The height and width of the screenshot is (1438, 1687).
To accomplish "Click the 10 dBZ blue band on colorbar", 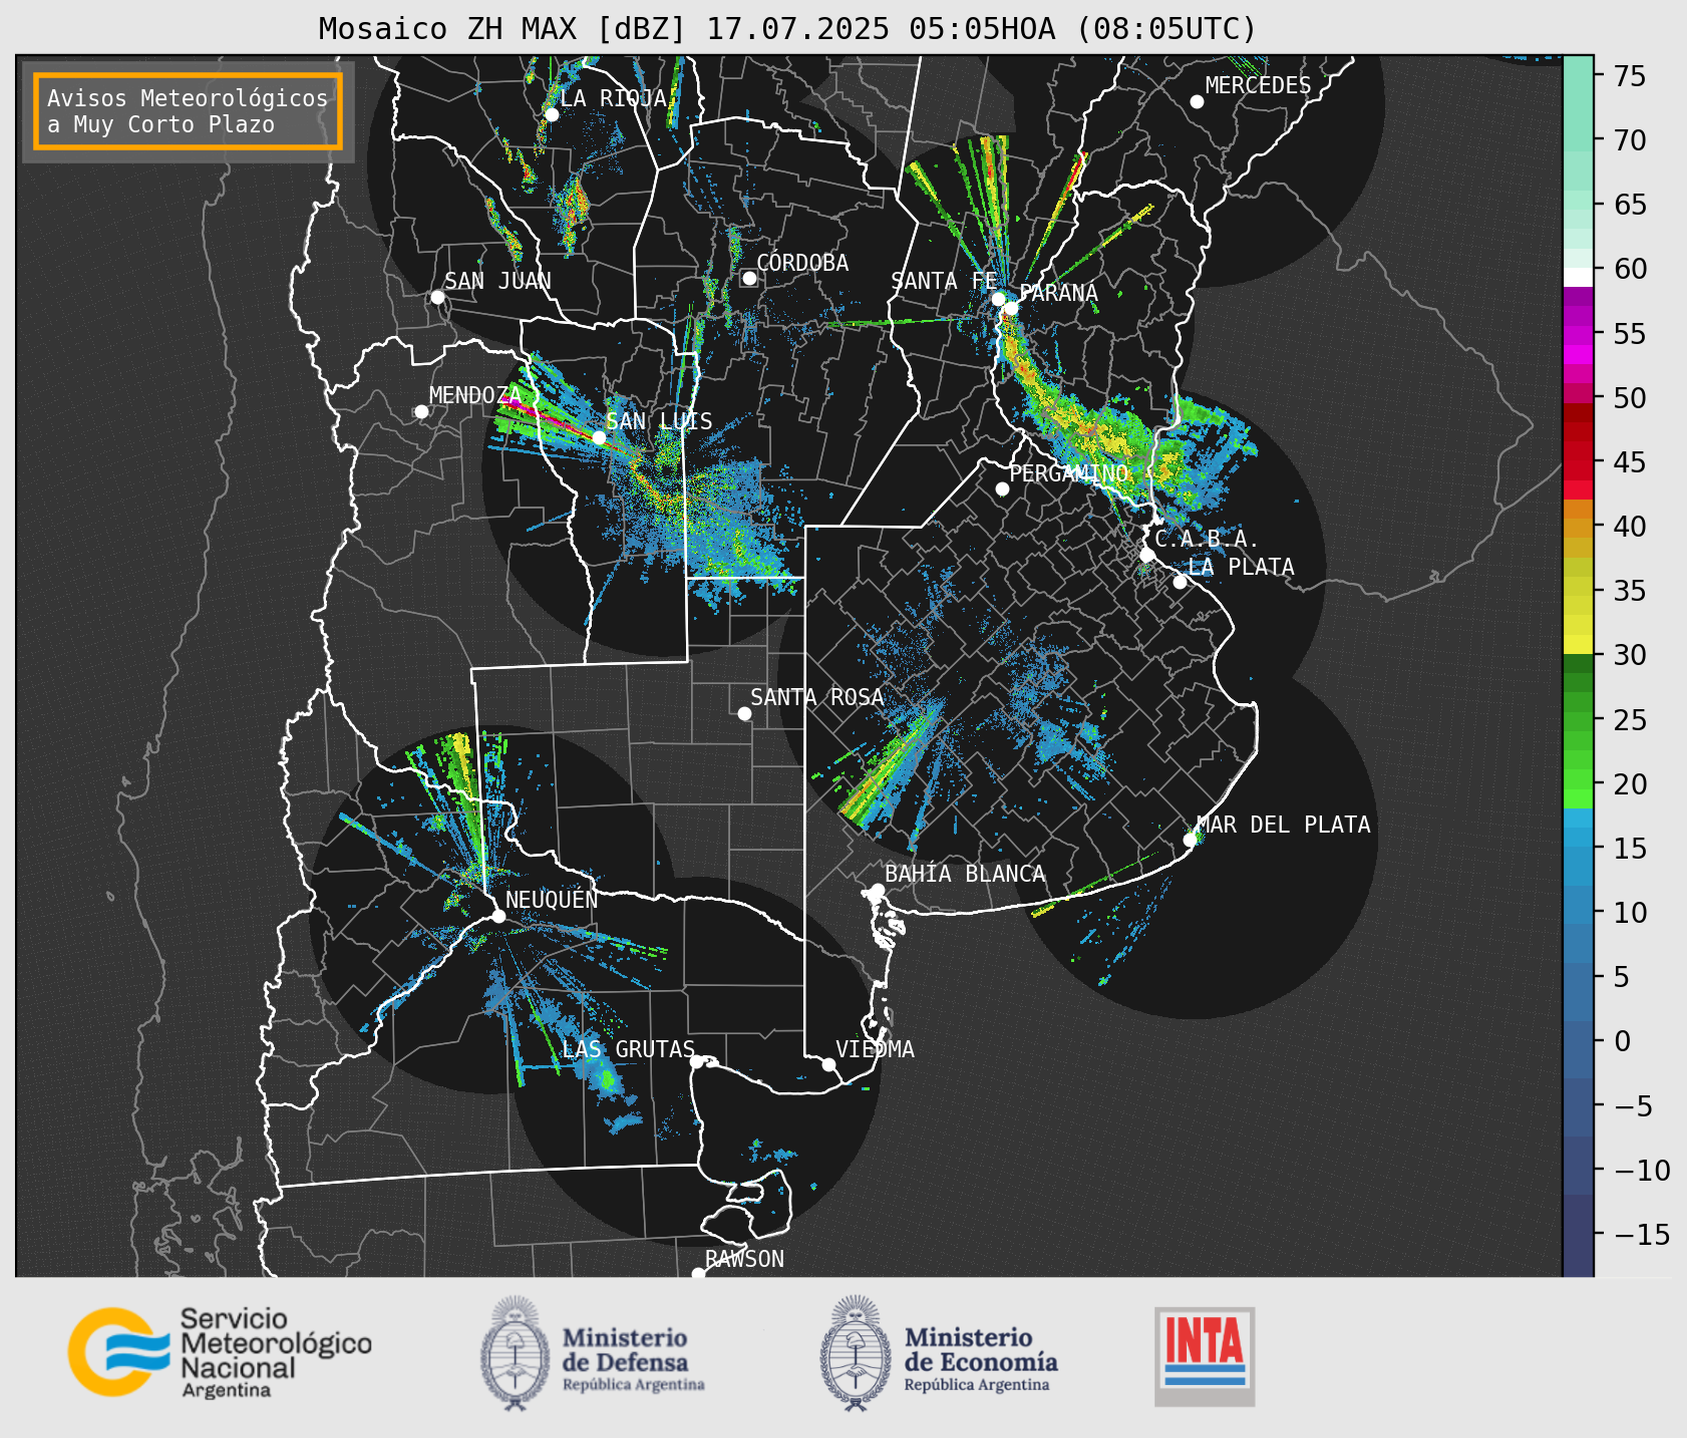I will coord(1578,913).
